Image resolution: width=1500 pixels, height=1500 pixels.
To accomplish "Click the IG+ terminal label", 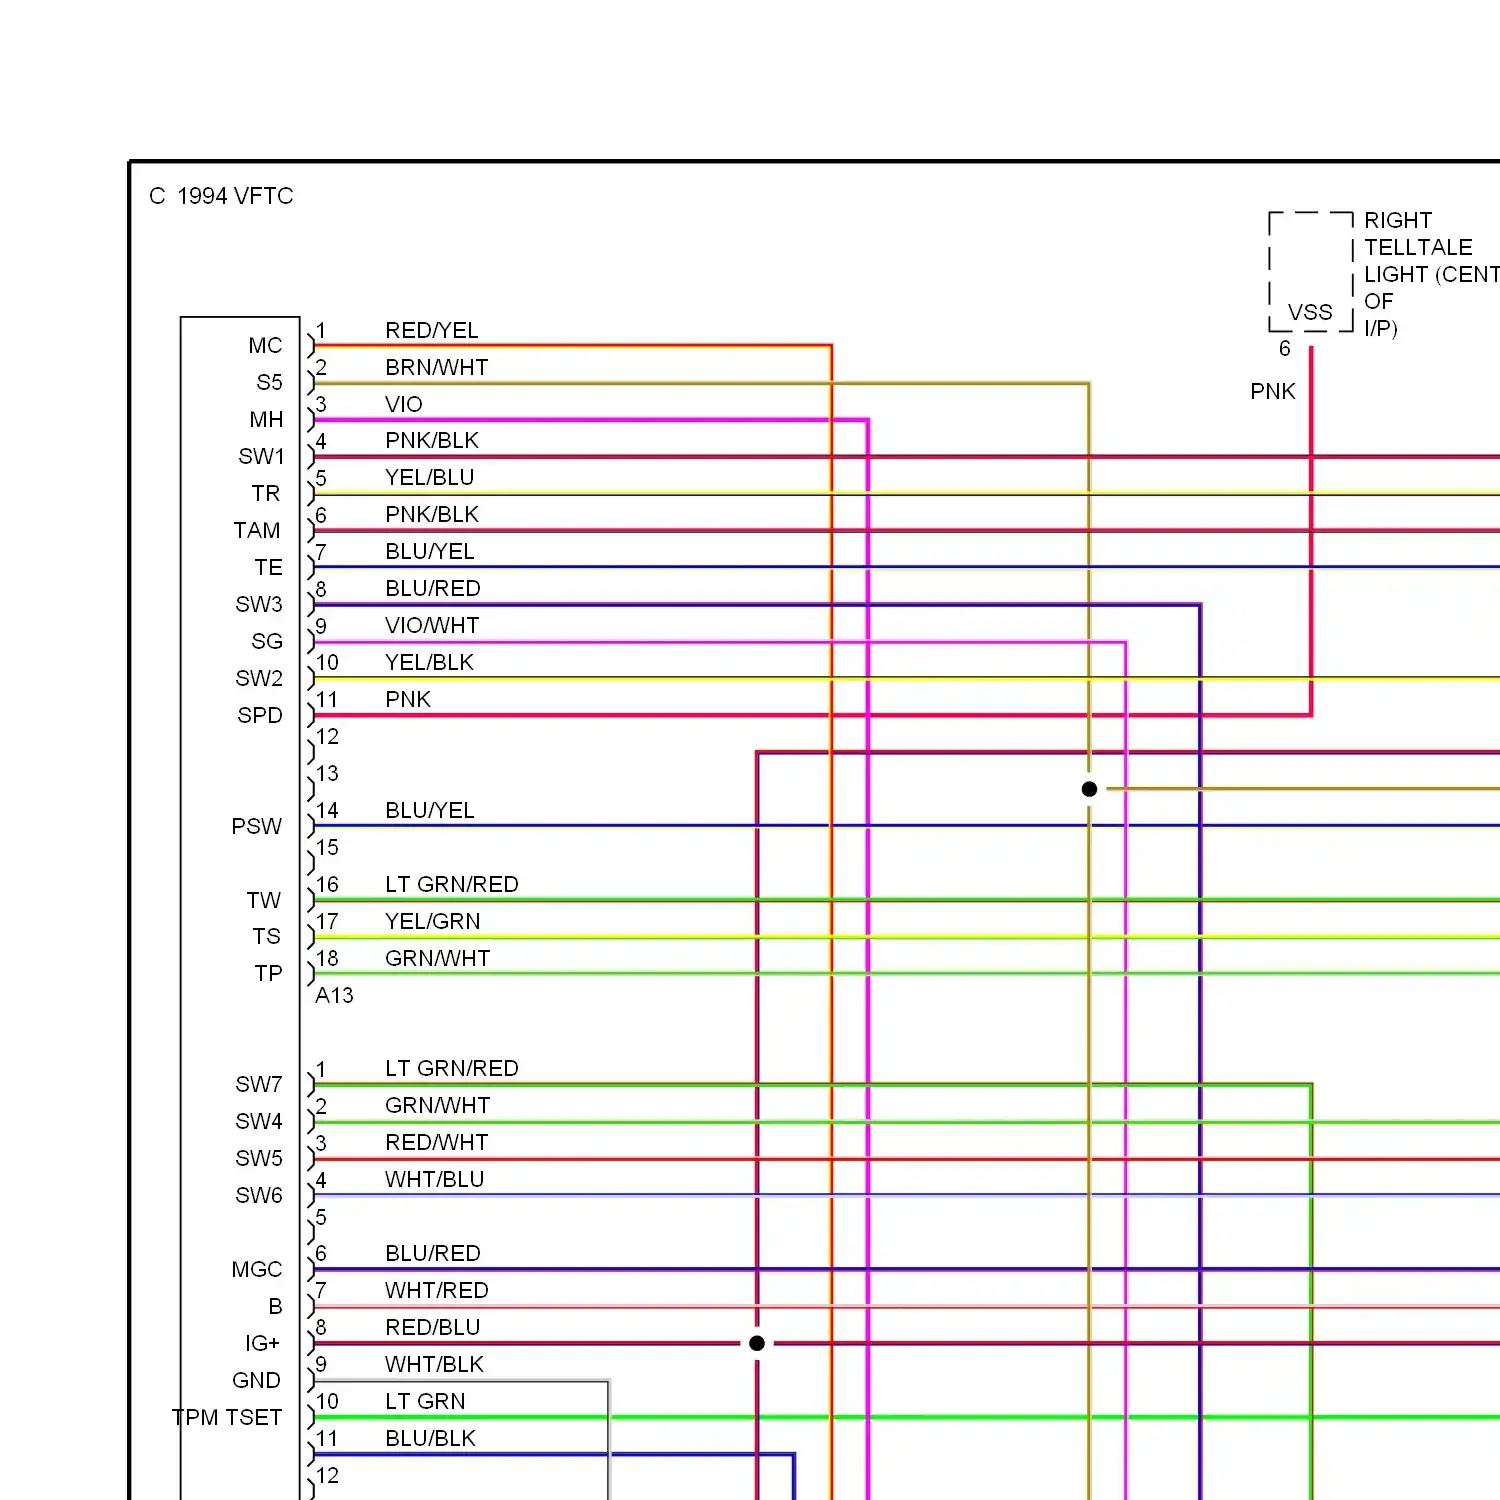I will pyautogui.click(x=262, y=1343).
